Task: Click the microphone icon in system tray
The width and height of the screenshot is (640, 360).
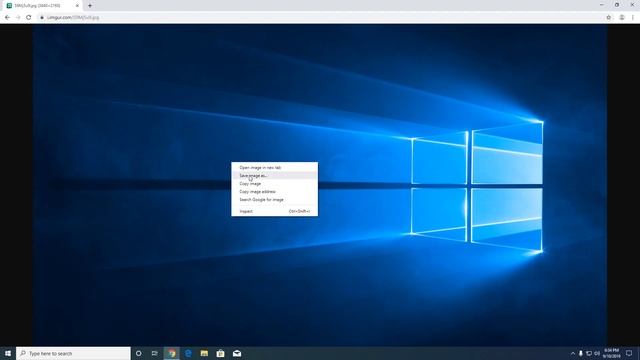Action: tap(581, 353)
